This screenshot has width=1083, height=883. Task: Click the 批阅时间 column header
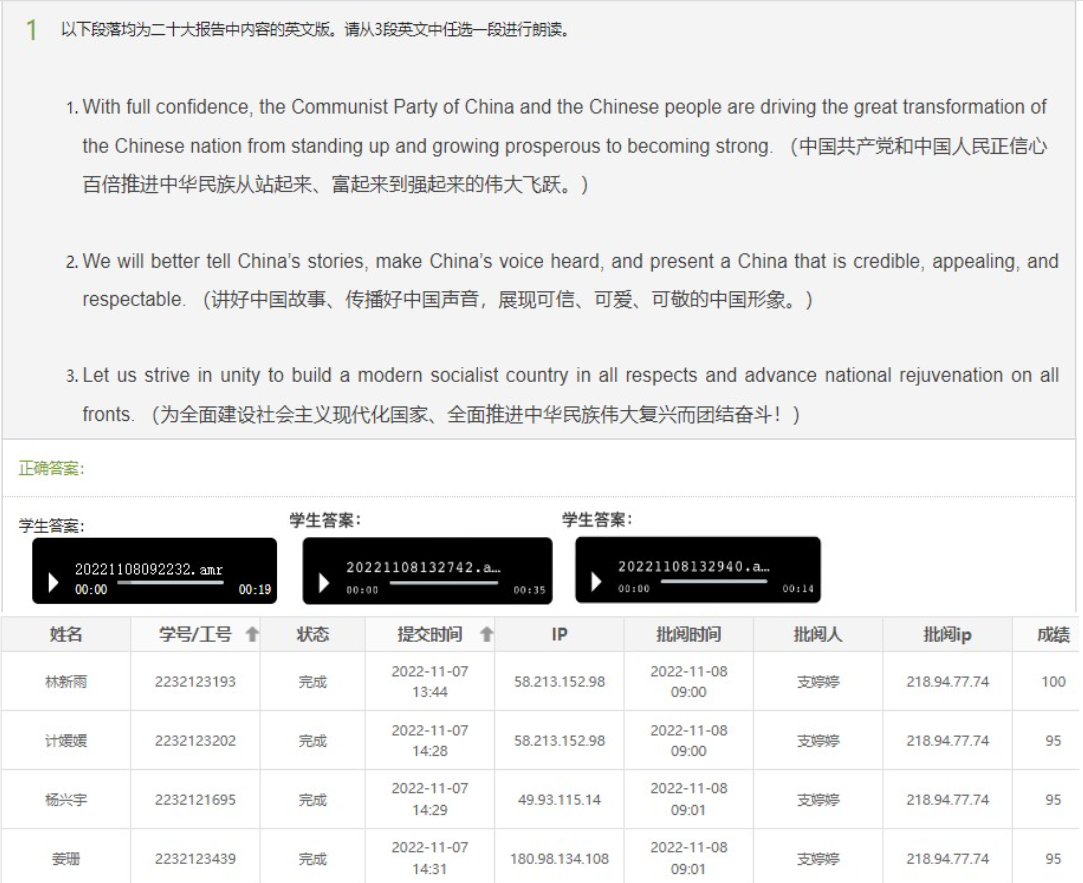(x=688, y=634)
